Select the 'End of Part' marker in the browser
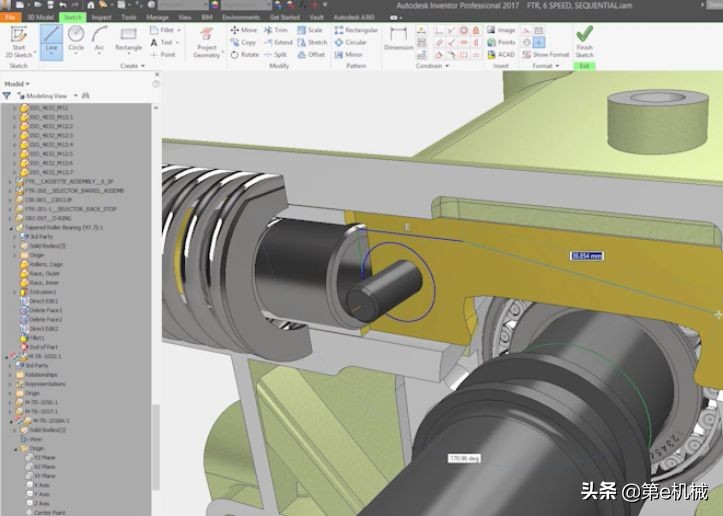Viewport: 723px width, 516px height. pos(40,347)
